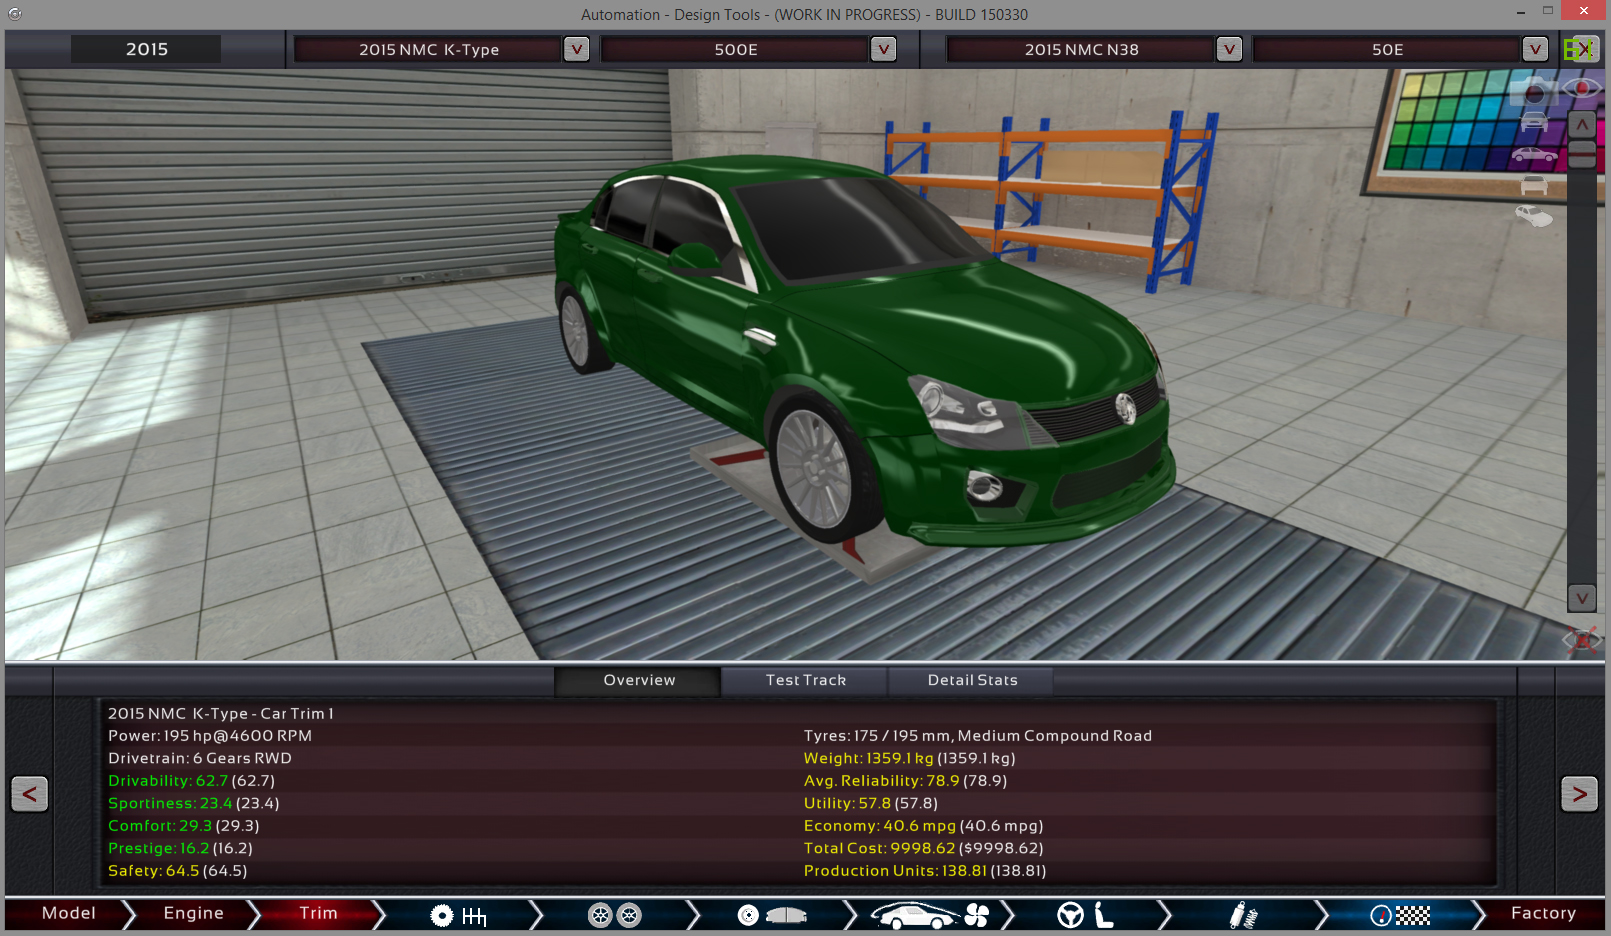Click the 'Economy: 40.6 mpg' stat line
The height and width of the screenshot is (936, 1611).
click(x=923, y=826)
